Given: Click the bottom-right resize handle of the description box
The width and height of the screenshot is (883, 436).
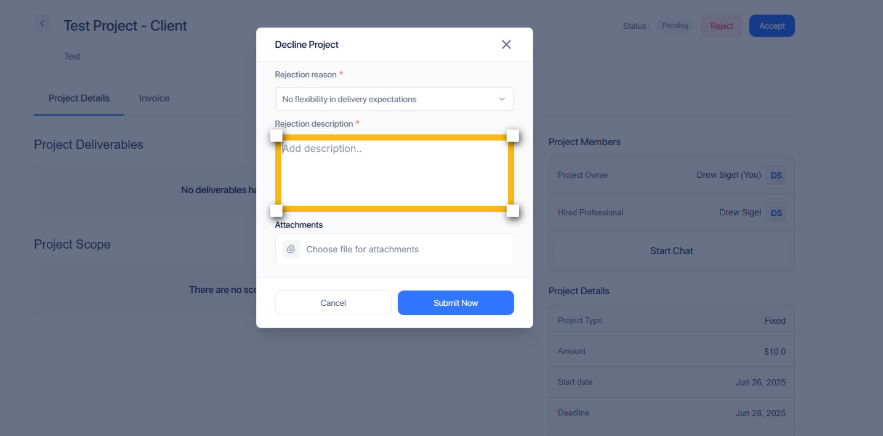Looking at the screenshot, I should [513, 210].
